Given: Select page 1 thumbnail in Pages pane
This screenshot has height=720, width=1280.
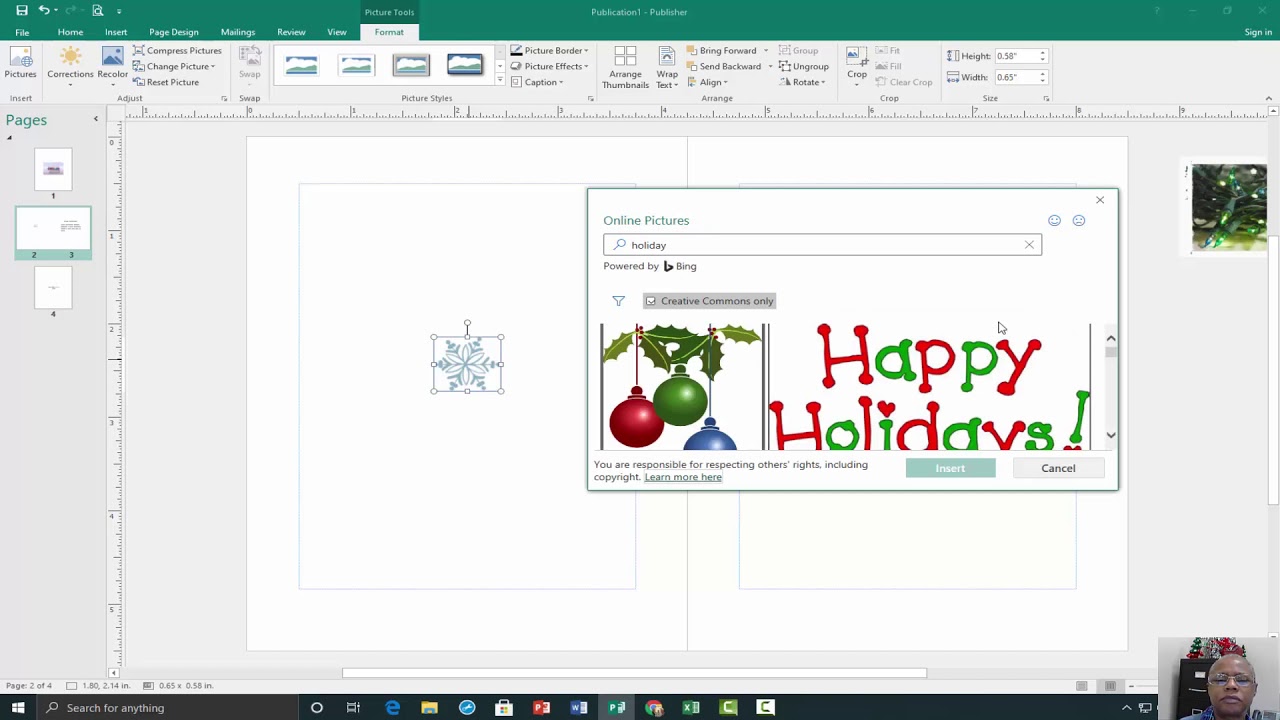Looking at the screenshot, I should pos(53,169).
